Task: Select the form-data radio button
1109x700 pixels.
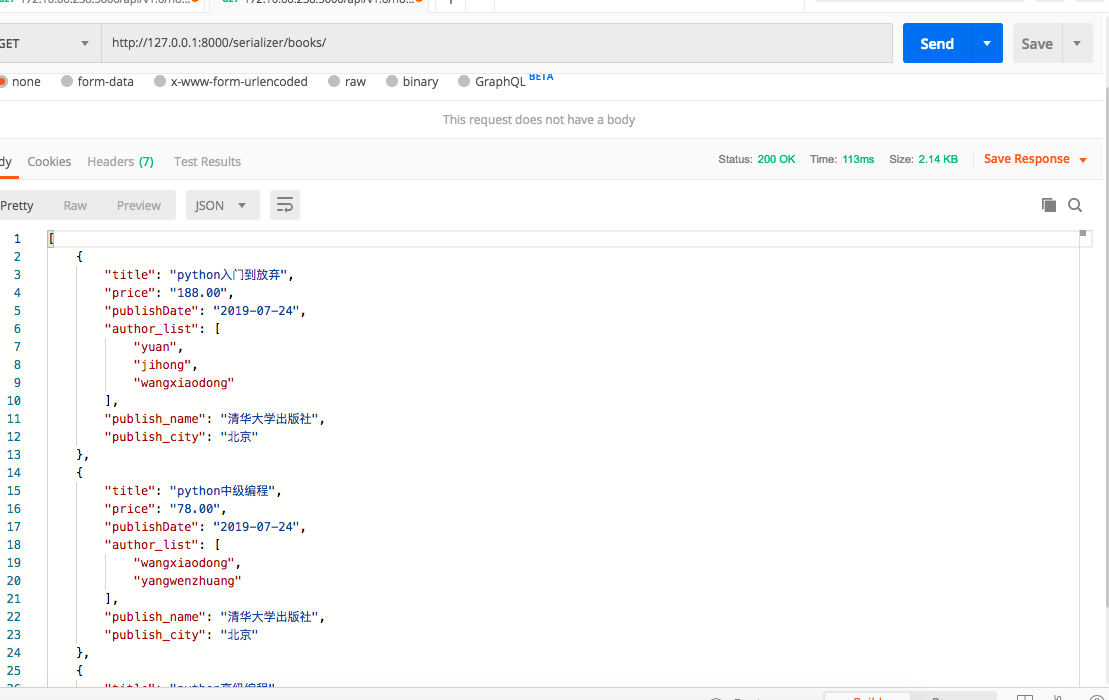Action: (x=67, y=81)
